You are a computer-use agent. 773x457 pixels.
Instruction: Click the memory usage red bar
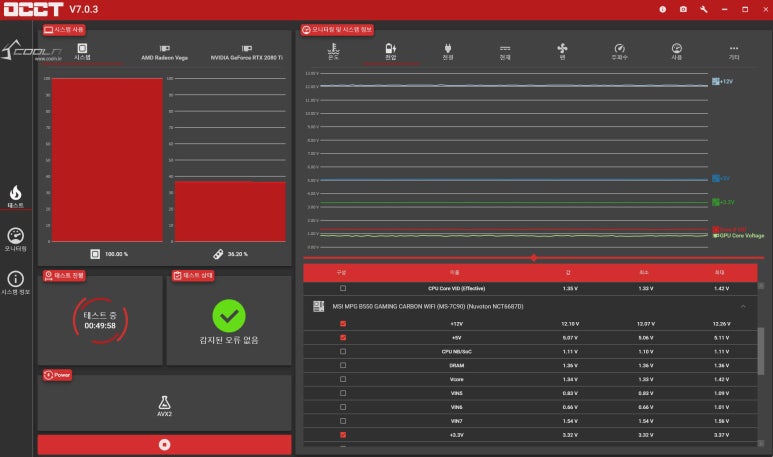tap(230, 211)
